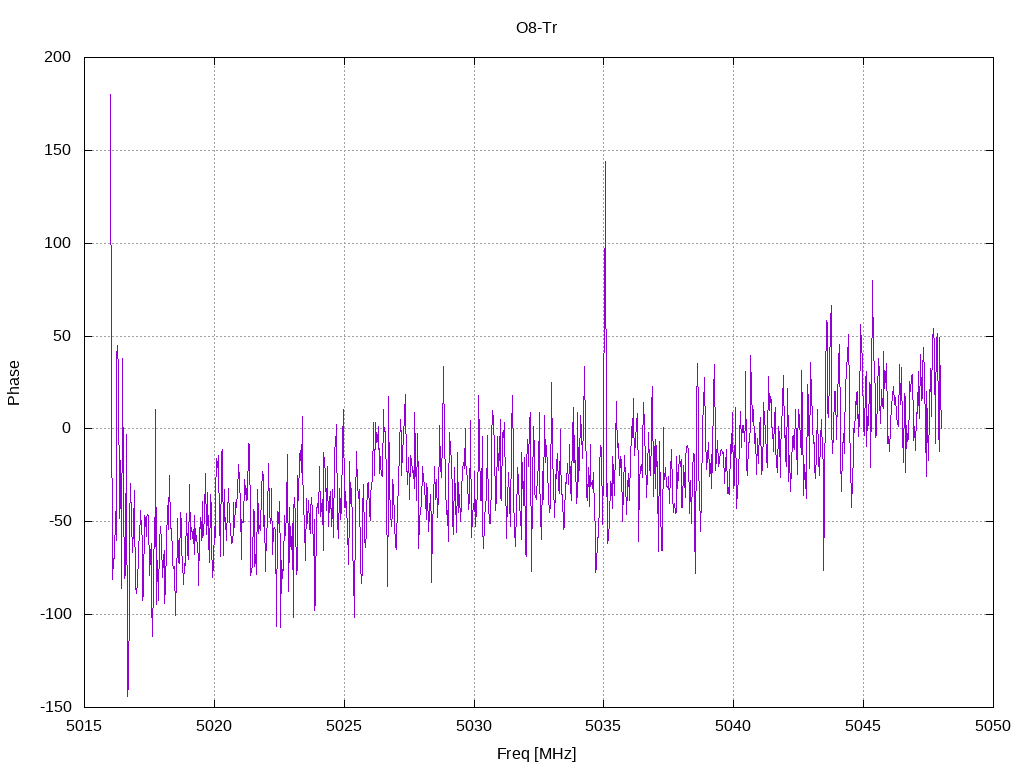Screen dimensions: 1024x768
Task: Click the x-axis tick label 5040
Action: tap(733, 726)
